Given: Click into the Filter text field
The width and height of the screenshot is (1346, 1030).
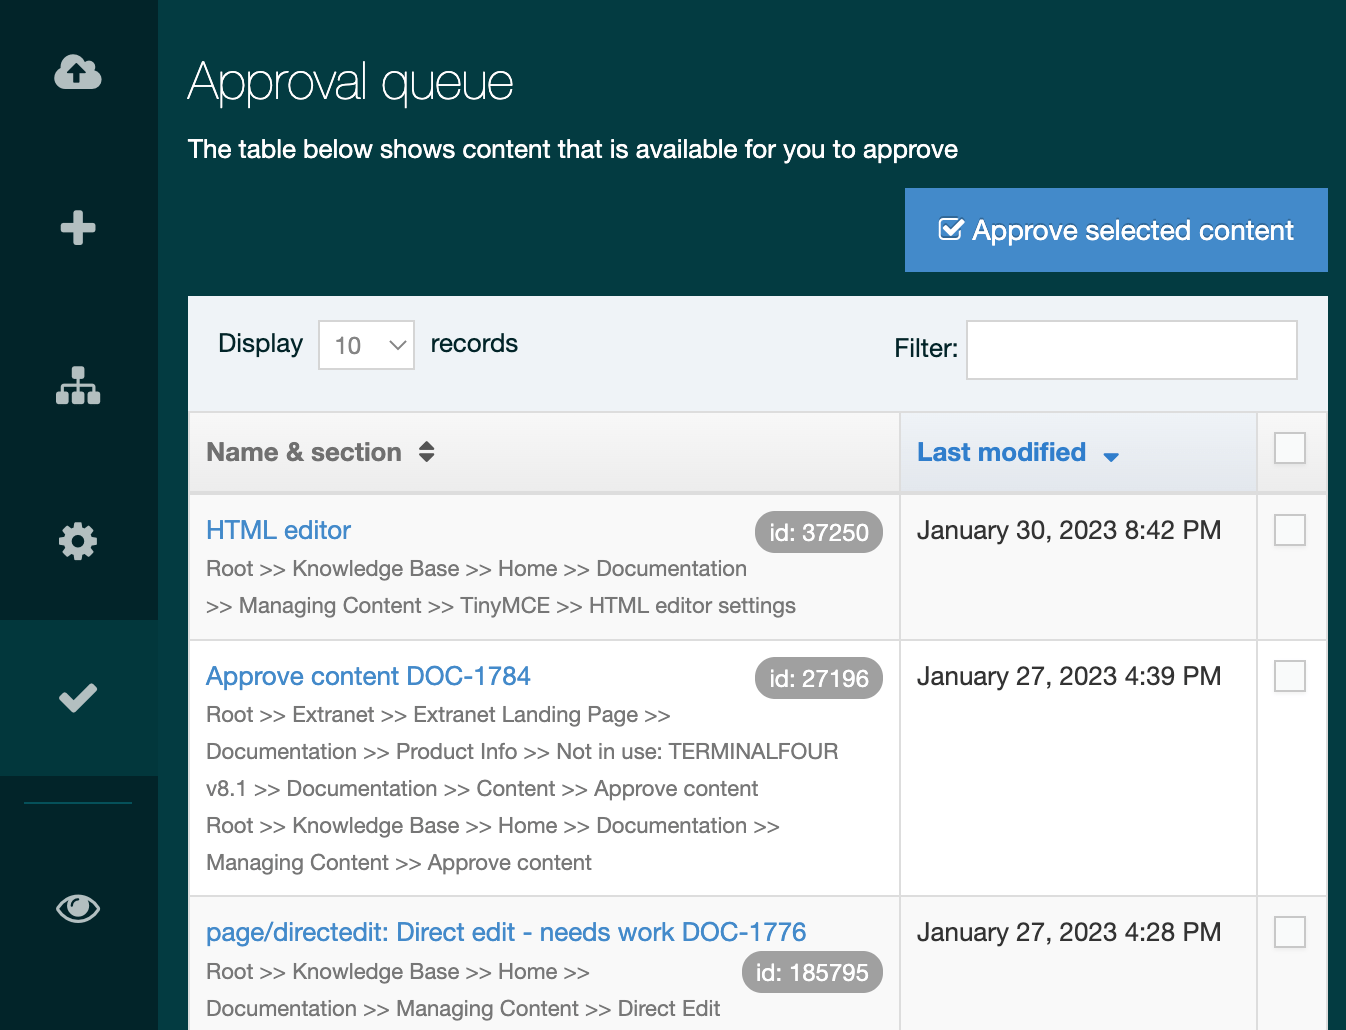Looking at the screenshot, I should [1131, 350].
